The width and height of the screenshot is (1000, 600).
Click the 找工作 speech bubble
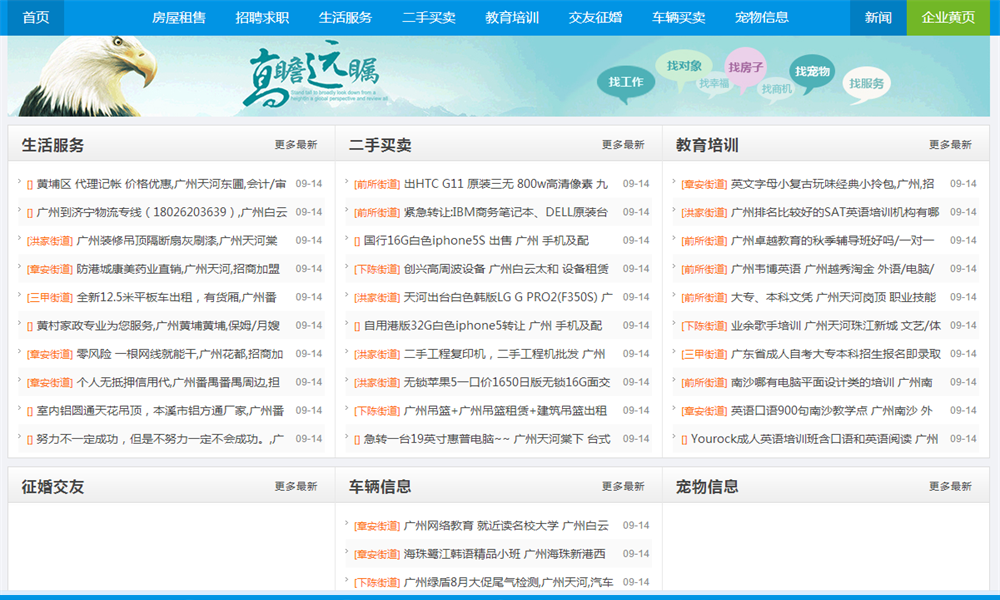[626, 82]
